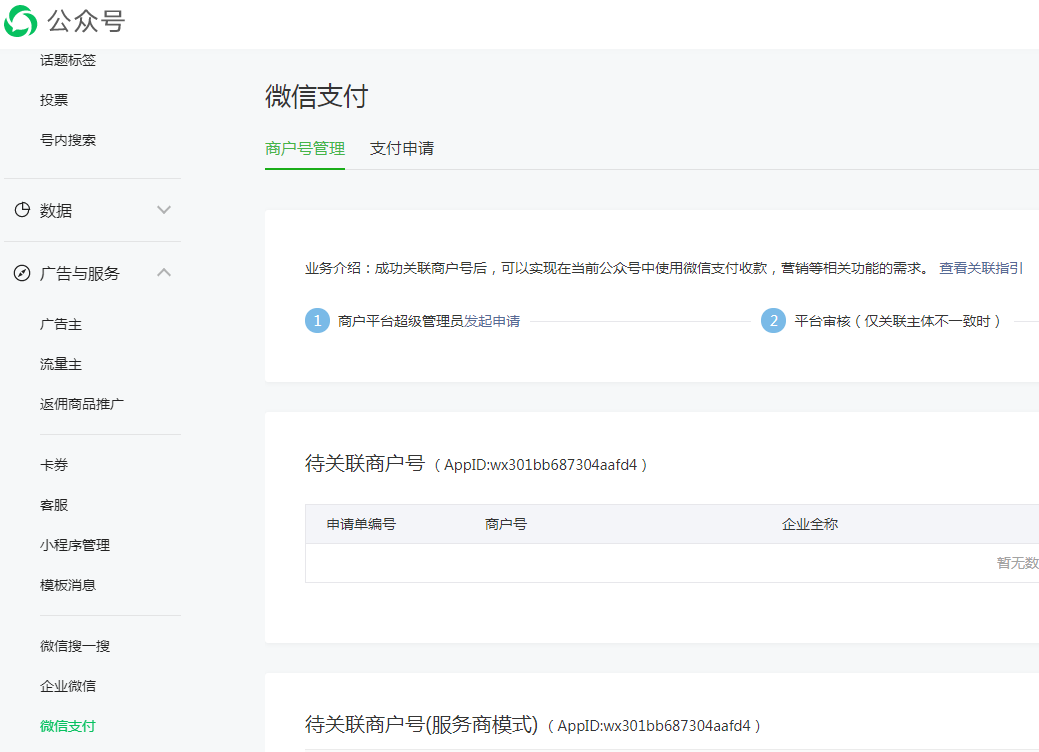Screen dimensions: 1039x752
Task: Click 发起申请 link in step one
Action: point(492,321)
